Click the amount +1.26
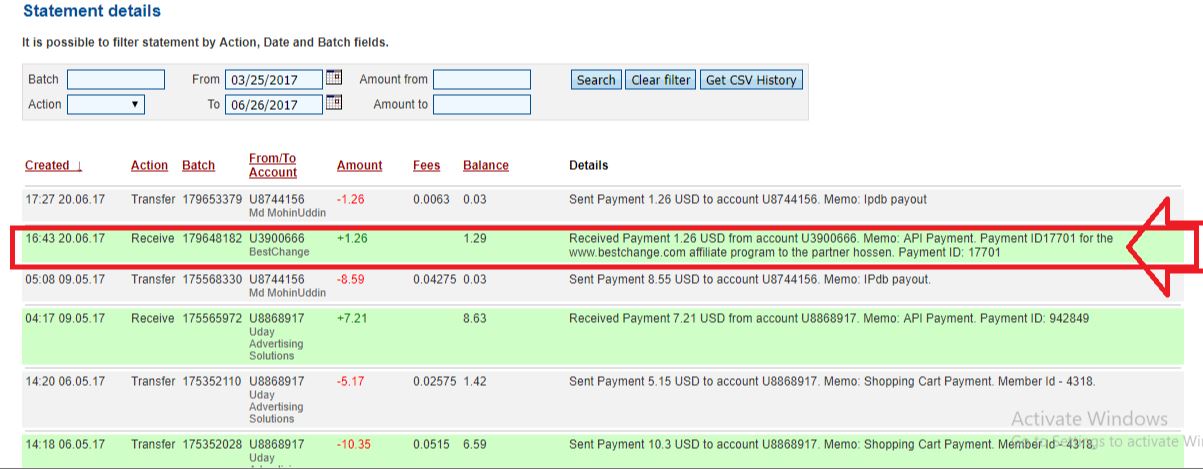The image size is (1203, 469). click(353, 238)
